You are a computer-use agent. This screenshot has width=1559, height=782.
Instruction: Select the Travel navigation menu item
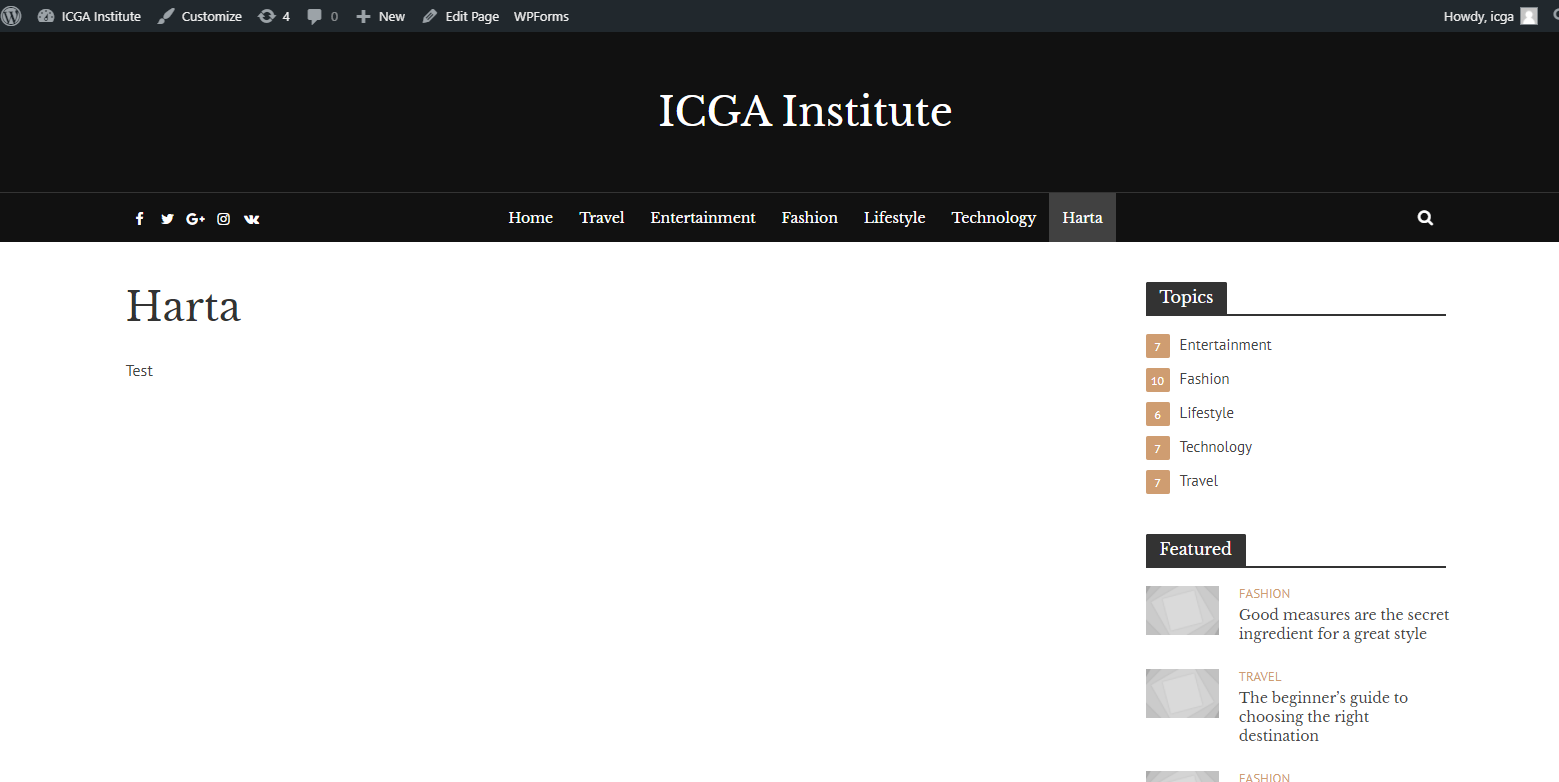click(x=602, y=218)
